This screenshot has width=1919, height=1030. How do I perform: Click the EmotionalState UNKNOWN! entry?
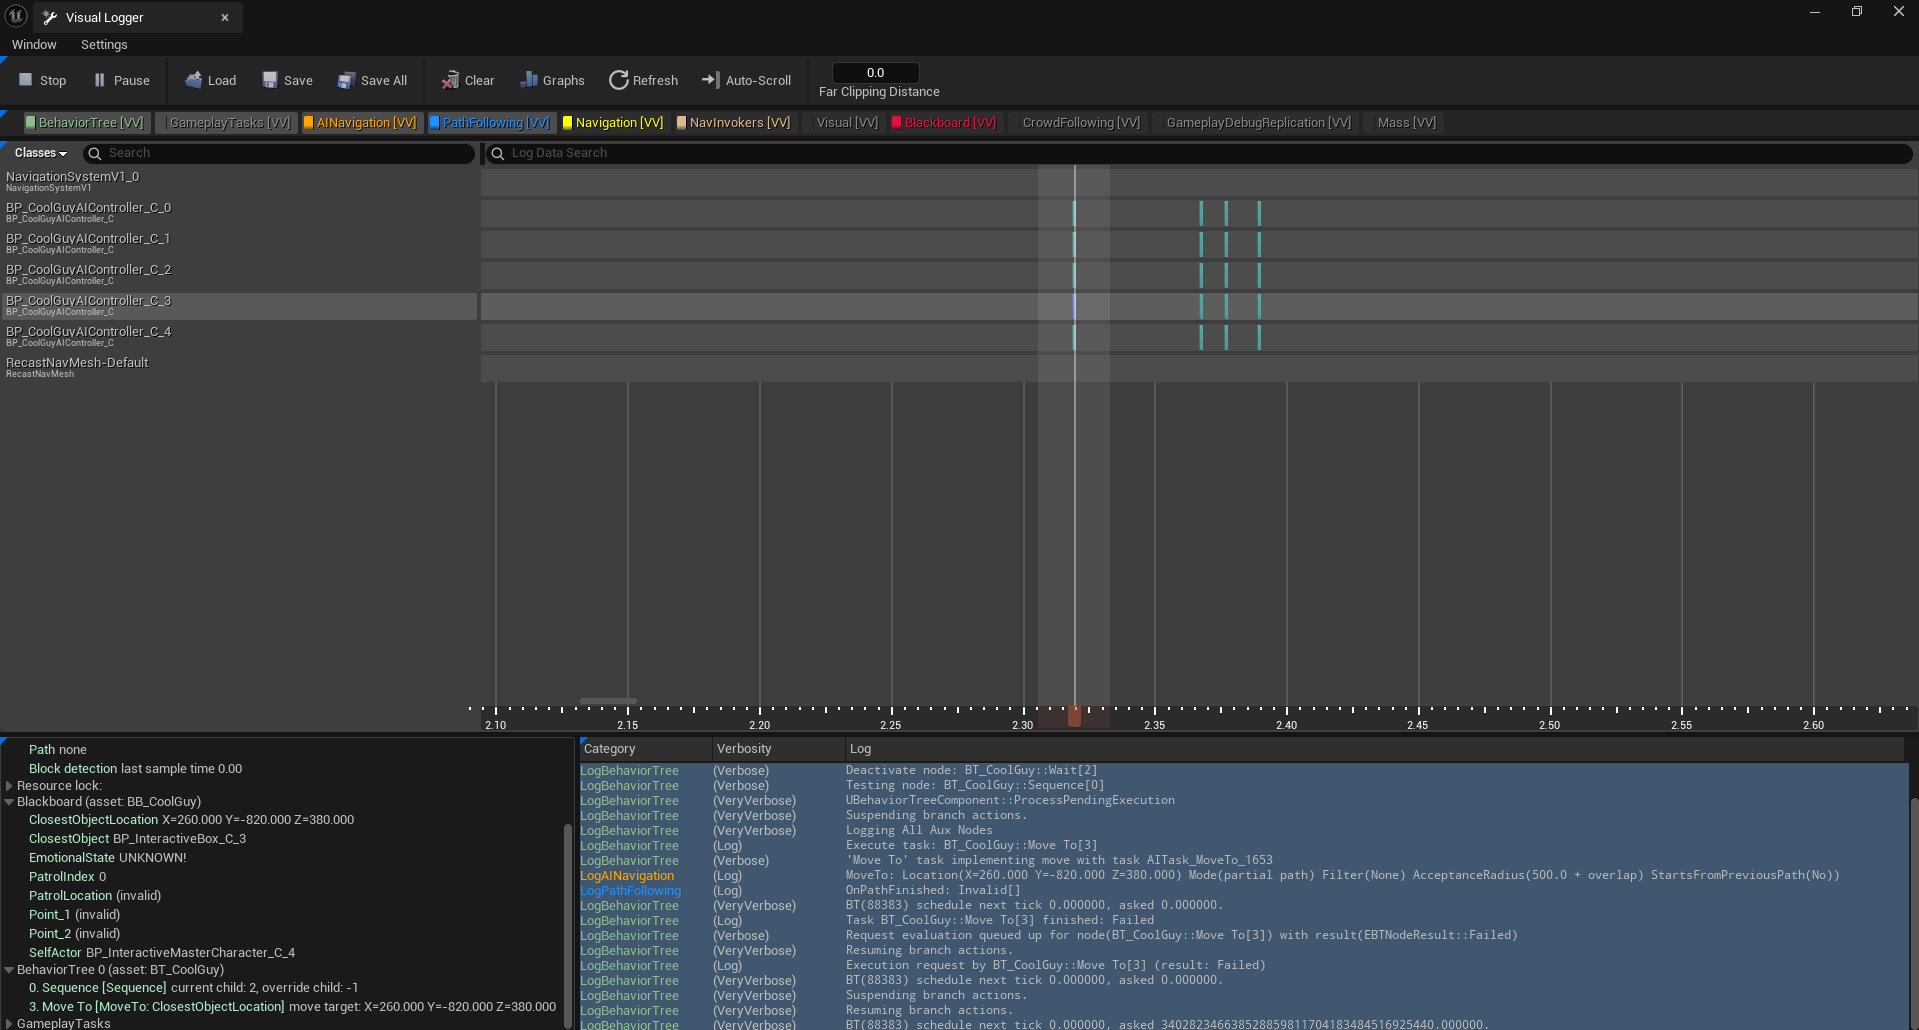pos(107,858)
